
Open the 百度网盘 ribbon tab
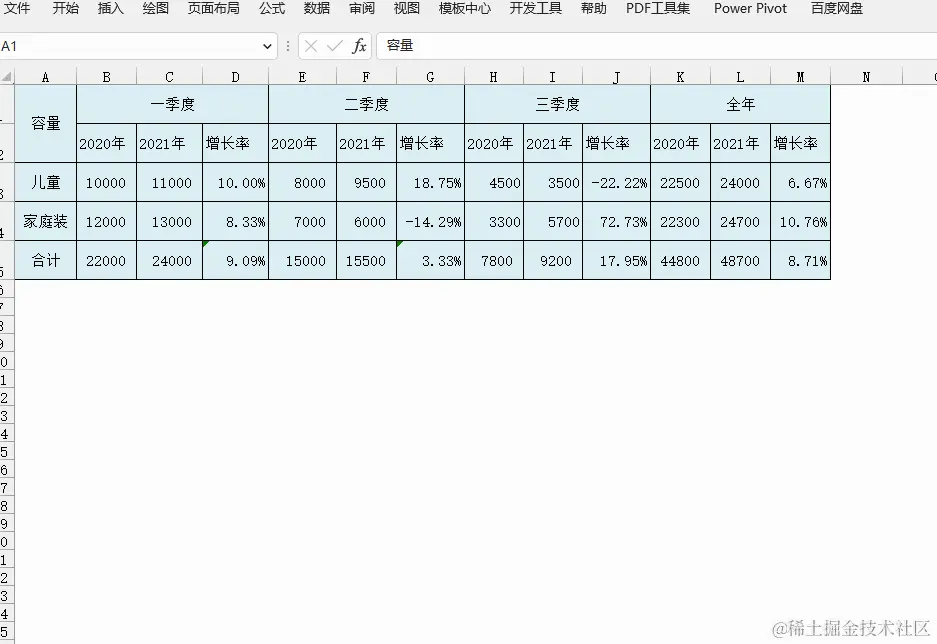click(836, 9)
